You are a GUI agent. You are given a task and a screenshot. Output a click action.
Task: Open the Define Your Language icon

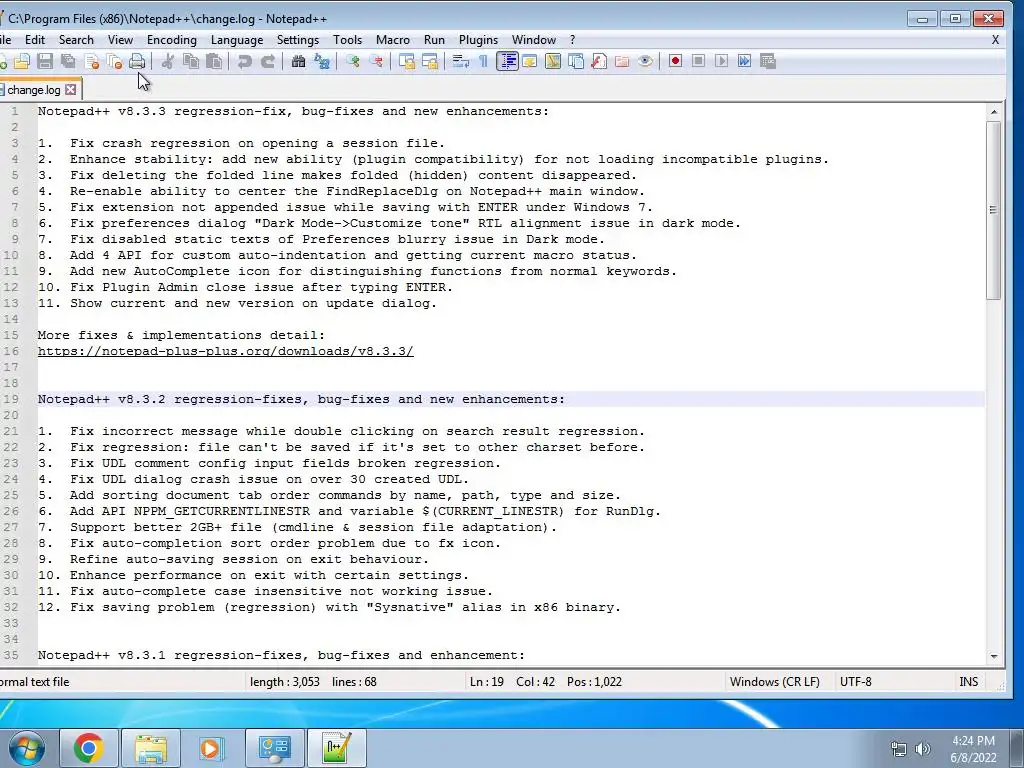tap(530, 61)
